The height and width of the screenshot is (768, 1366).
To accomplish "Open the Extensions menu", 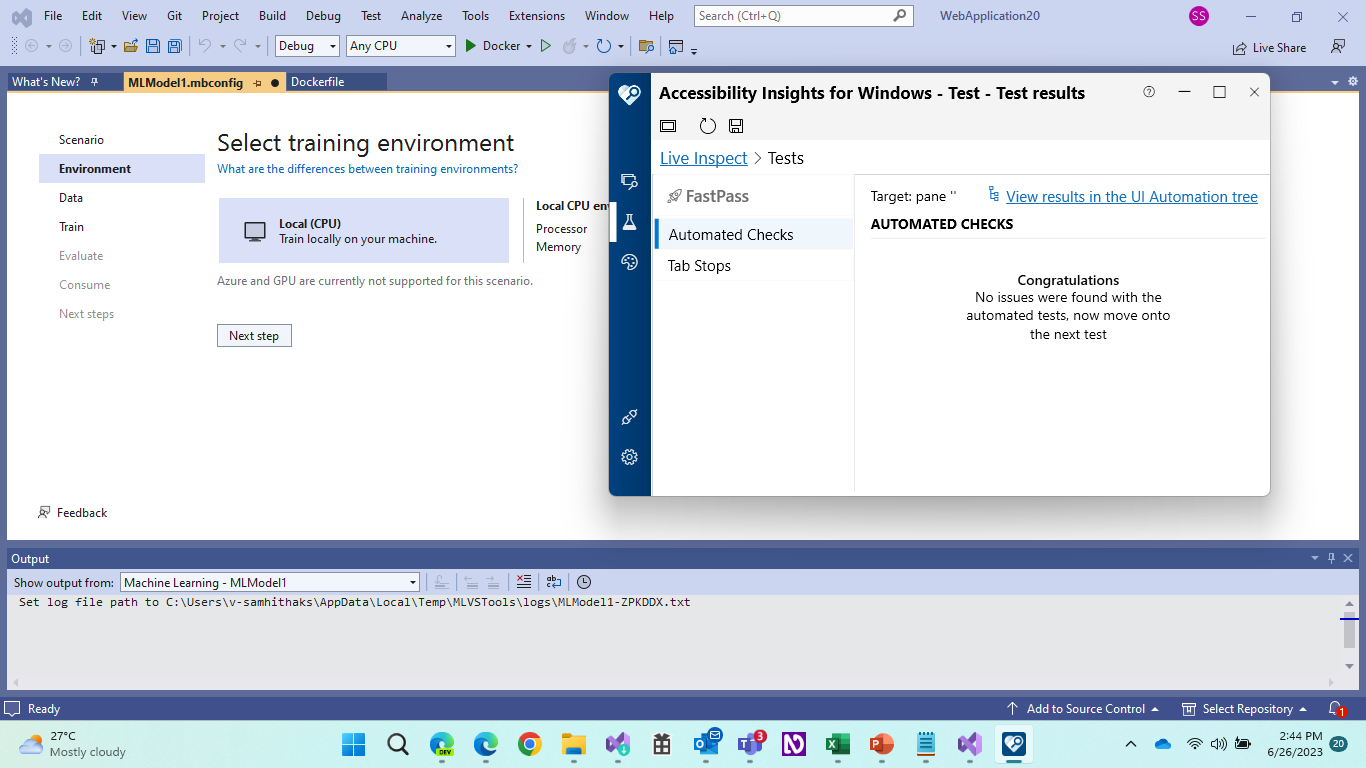I will point(536,16).
